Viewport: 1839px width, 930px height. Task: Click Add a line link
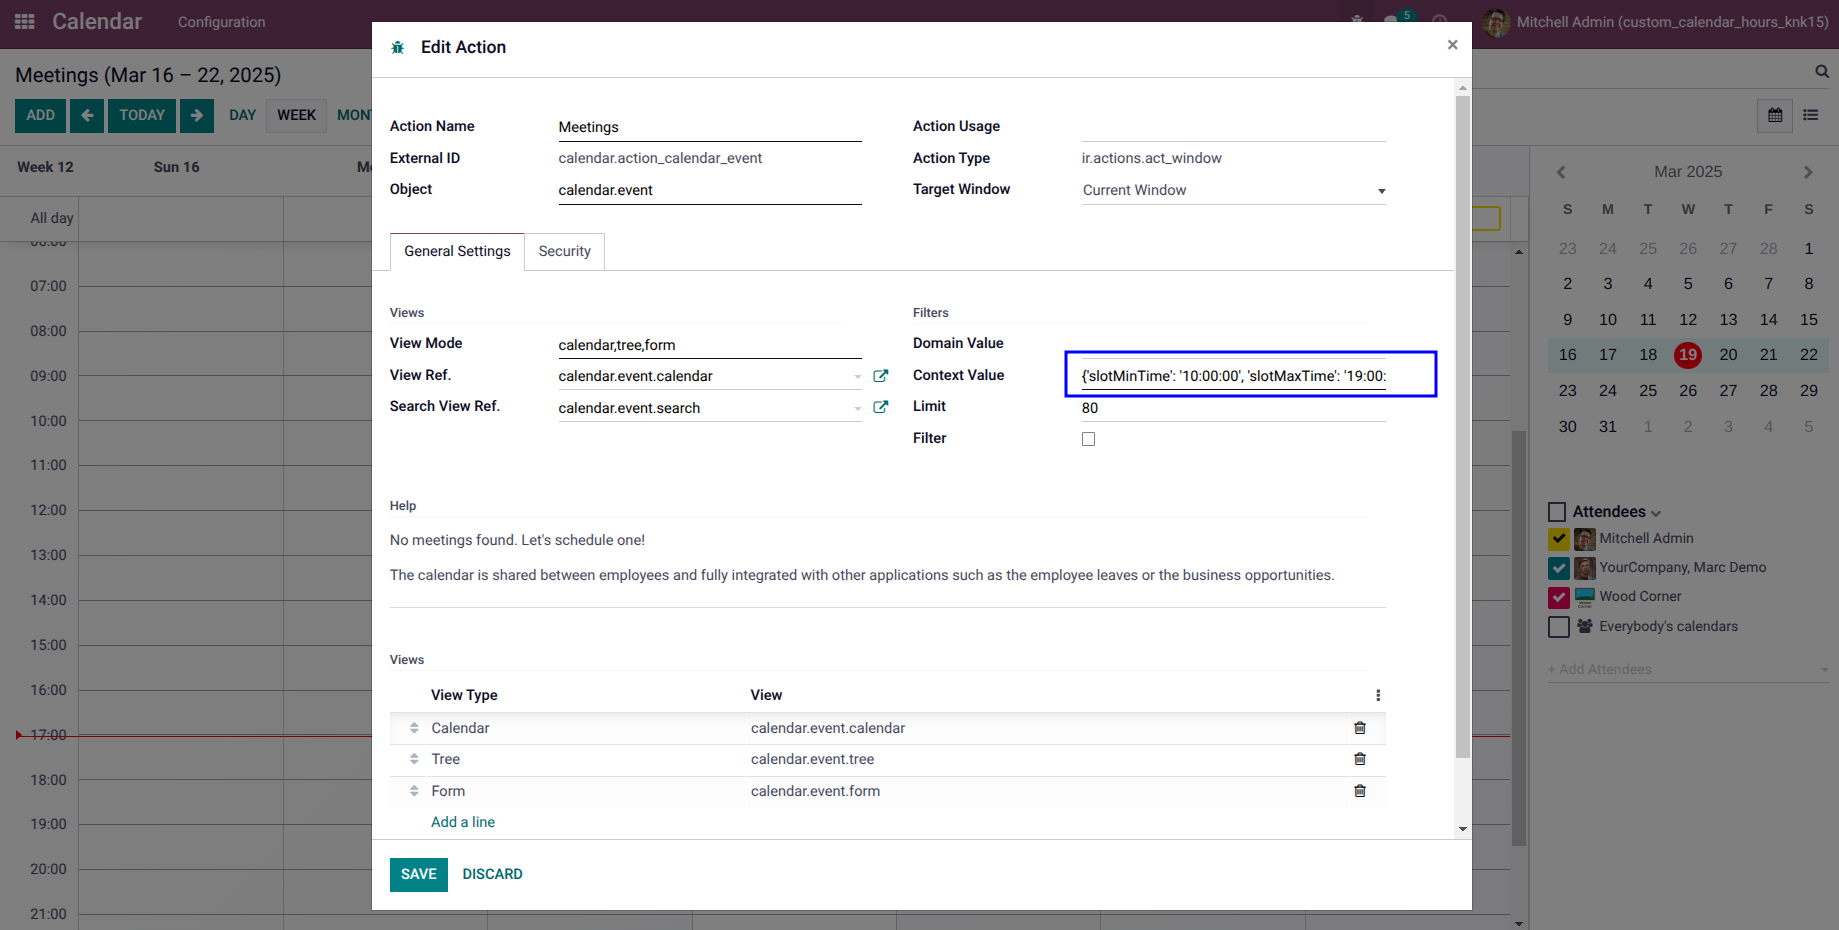[x=463, y=822]
